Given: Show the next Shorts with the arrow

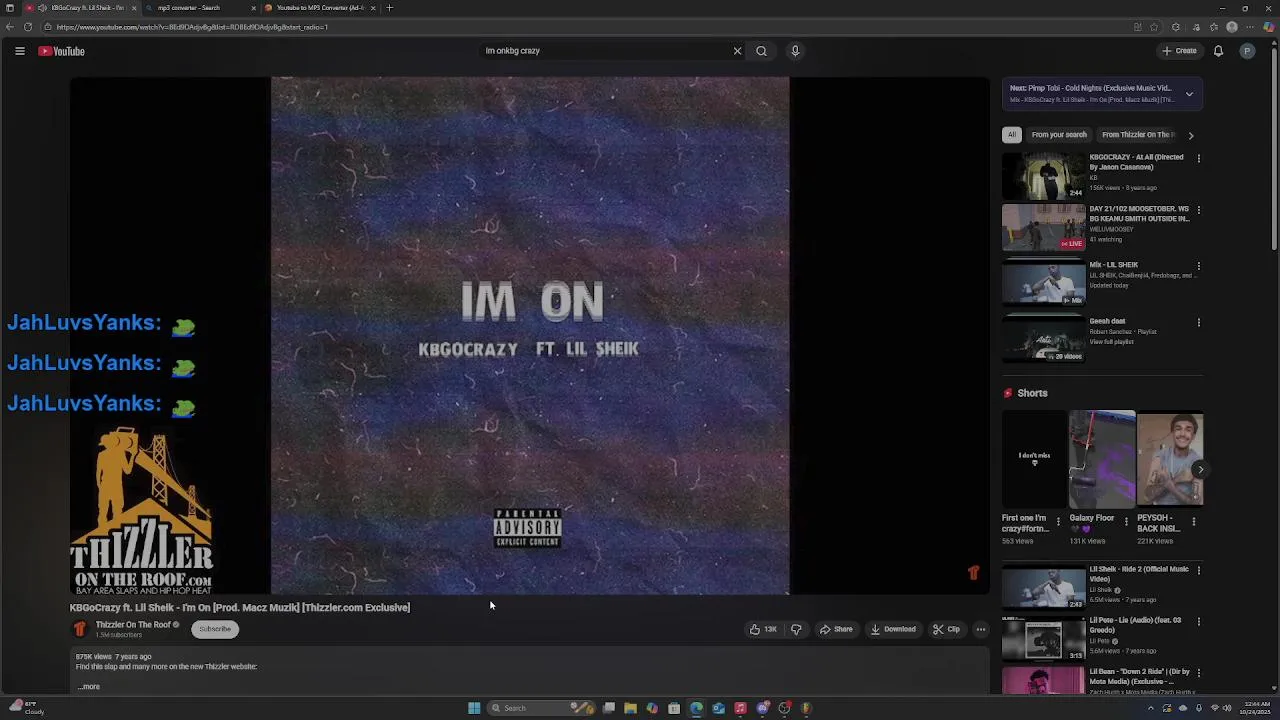Looking at the screenshot, I should (x=1200, y=470).
